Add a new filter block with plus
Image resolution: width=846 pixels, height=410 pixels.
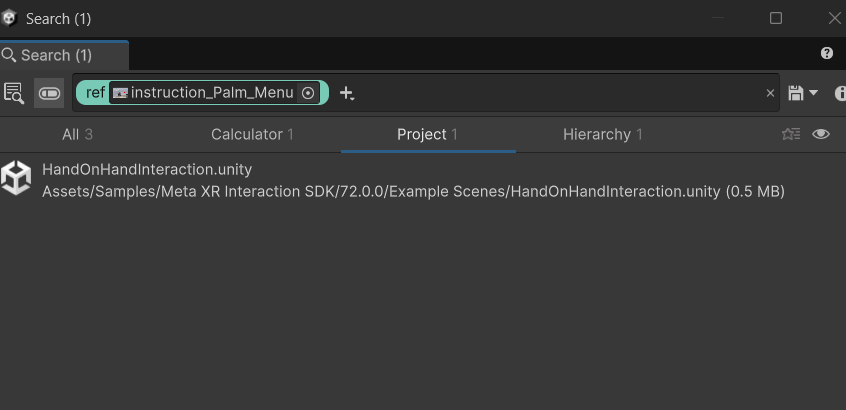346,93
